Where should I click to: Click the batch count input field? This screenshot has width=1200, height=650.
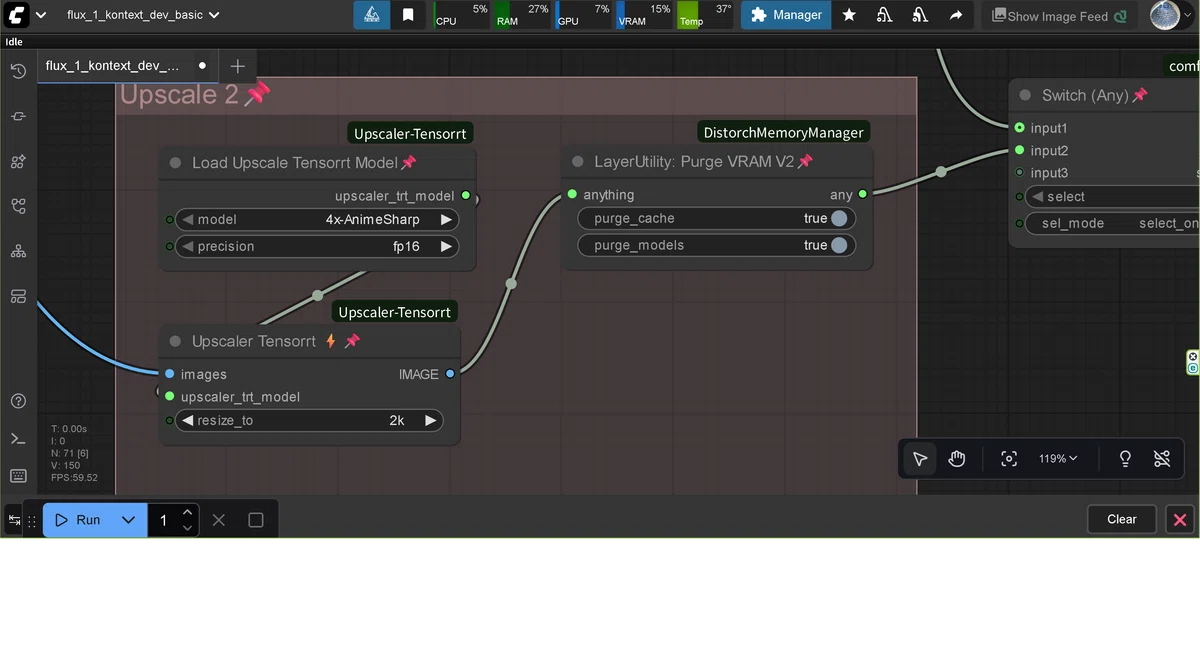[163, 520]
